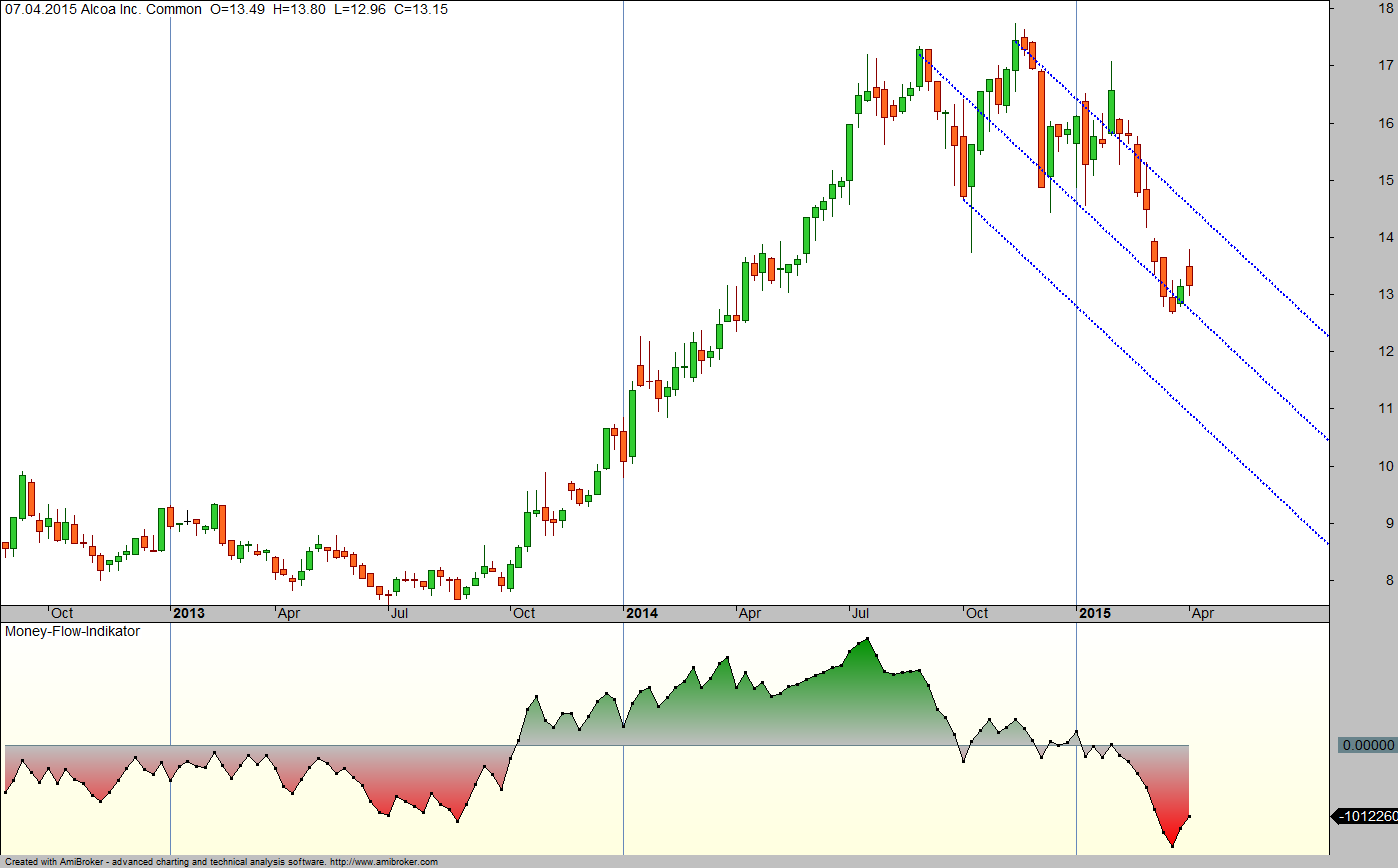
Task: Click the "2013" year label on time axis
Action: [189, 613]
